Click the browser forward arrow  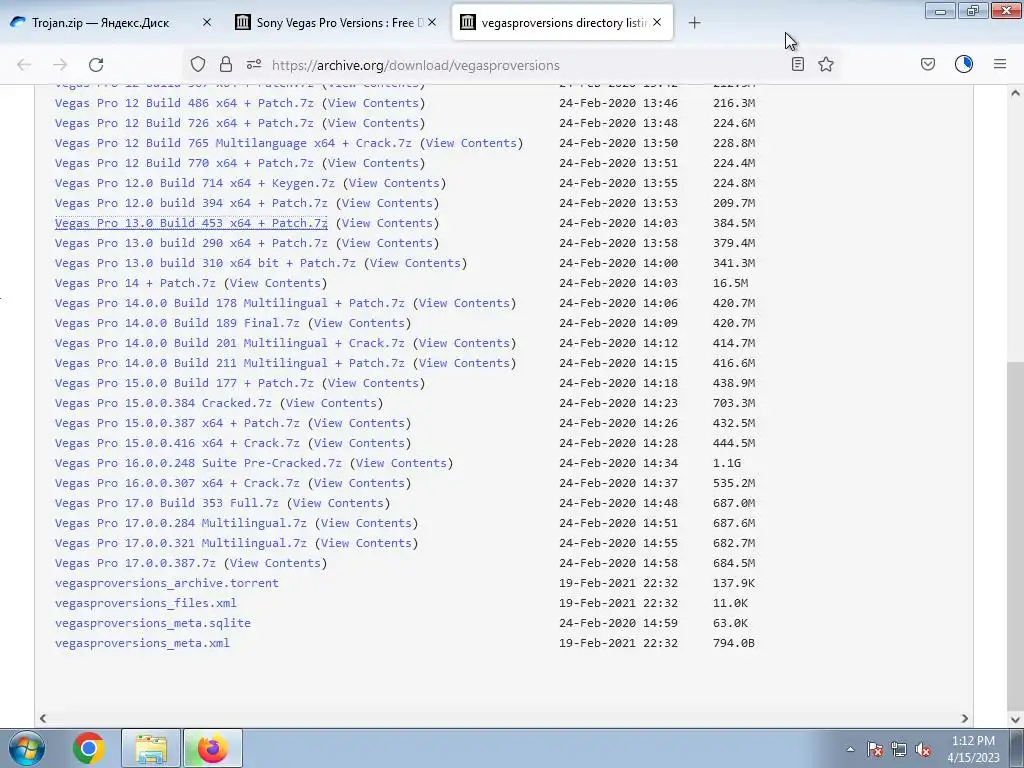point(60,65)
